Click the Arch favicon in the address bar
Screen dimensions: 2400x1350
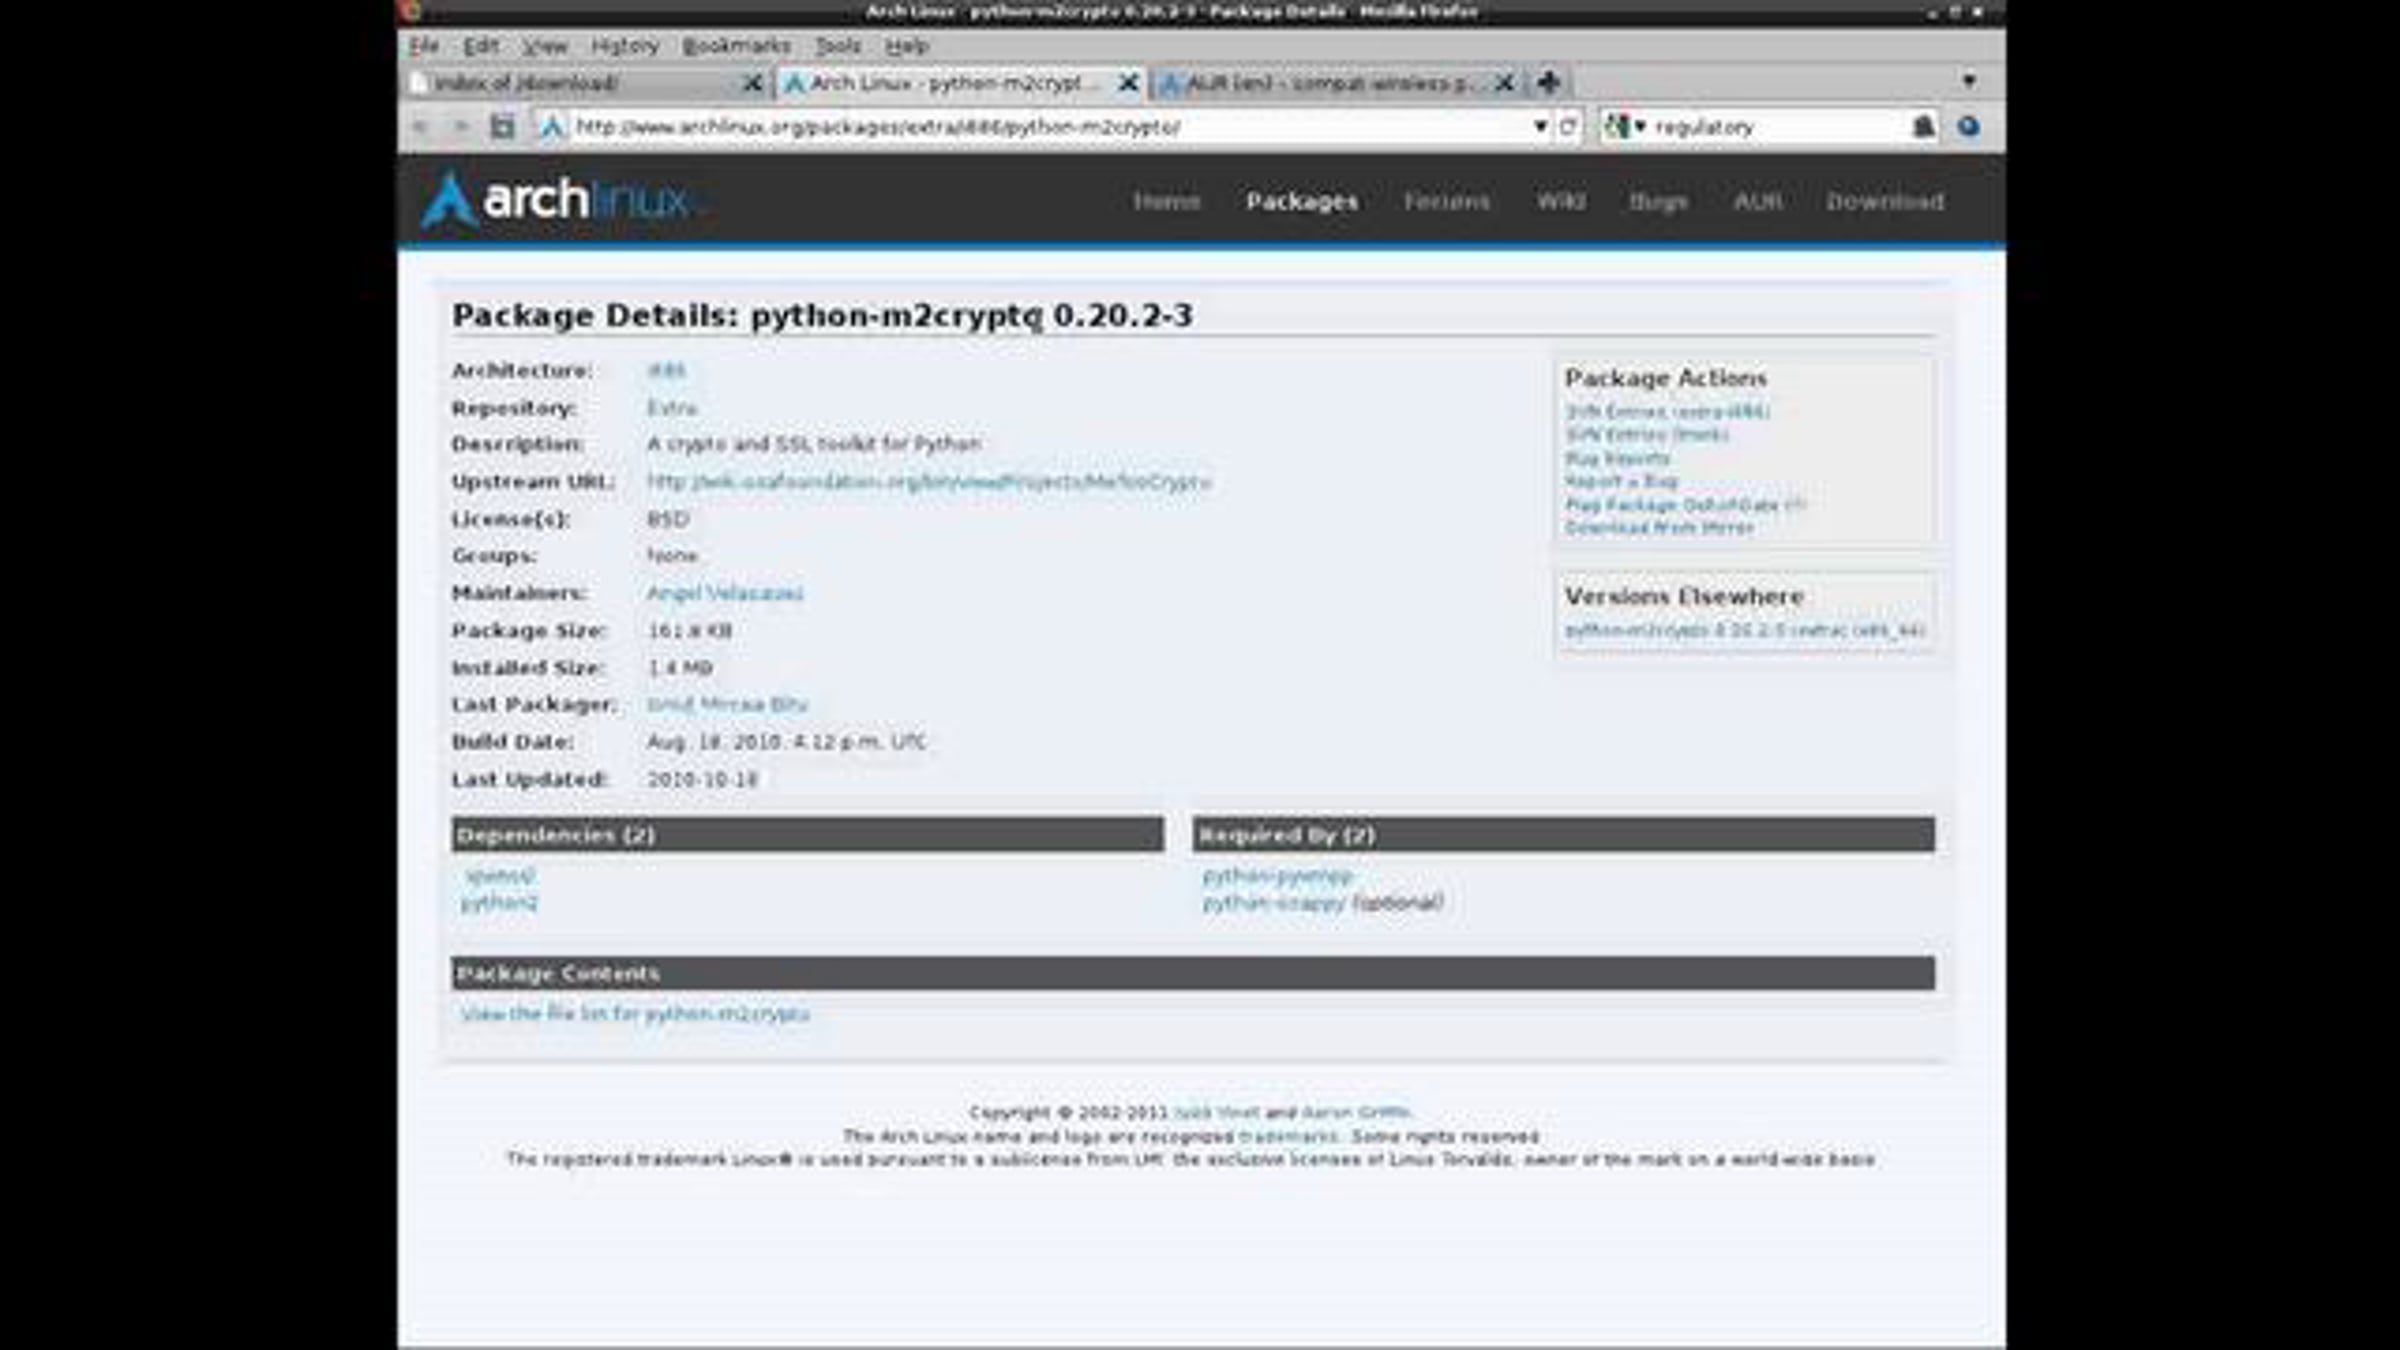point(552,127)
